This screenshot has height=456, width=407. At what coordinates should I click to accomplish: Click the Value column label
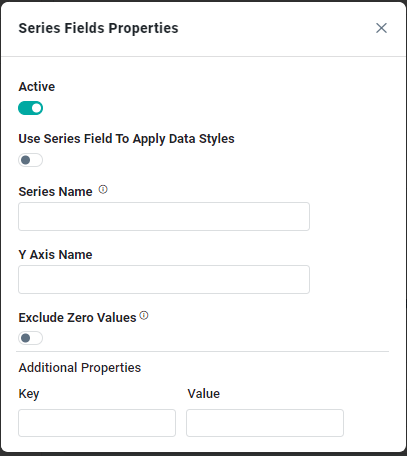tap(204, 394)
